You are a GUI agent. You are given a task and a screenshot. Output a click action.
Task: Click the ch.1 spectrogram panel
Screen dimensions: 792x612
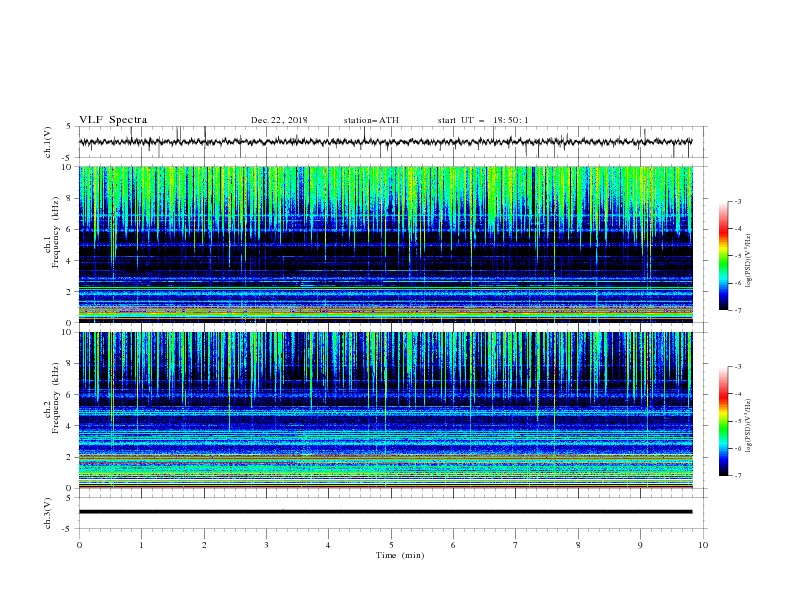point(386,244)
